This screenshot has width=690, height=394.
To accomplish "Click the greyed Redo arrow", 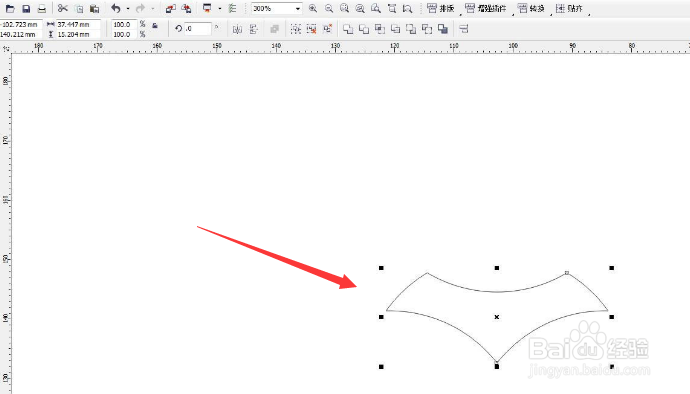I will pyautogui.click(x=140, y=8).
